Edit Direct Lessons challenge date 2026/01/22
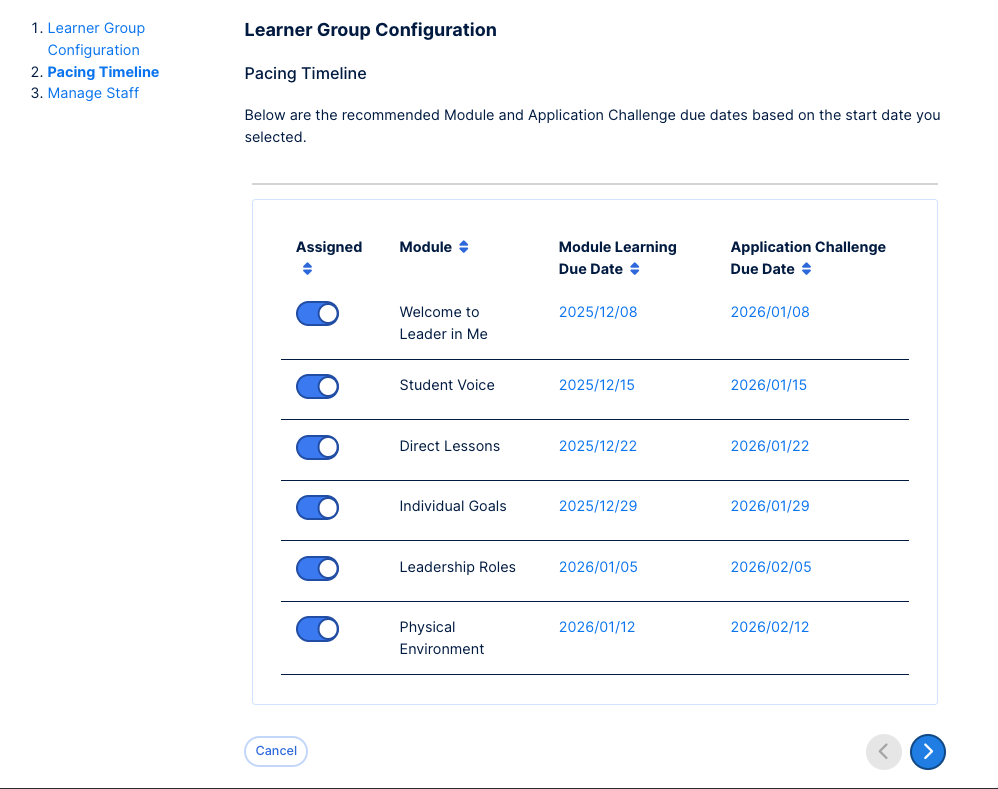 pyautogui.click(x=770, y=446)
